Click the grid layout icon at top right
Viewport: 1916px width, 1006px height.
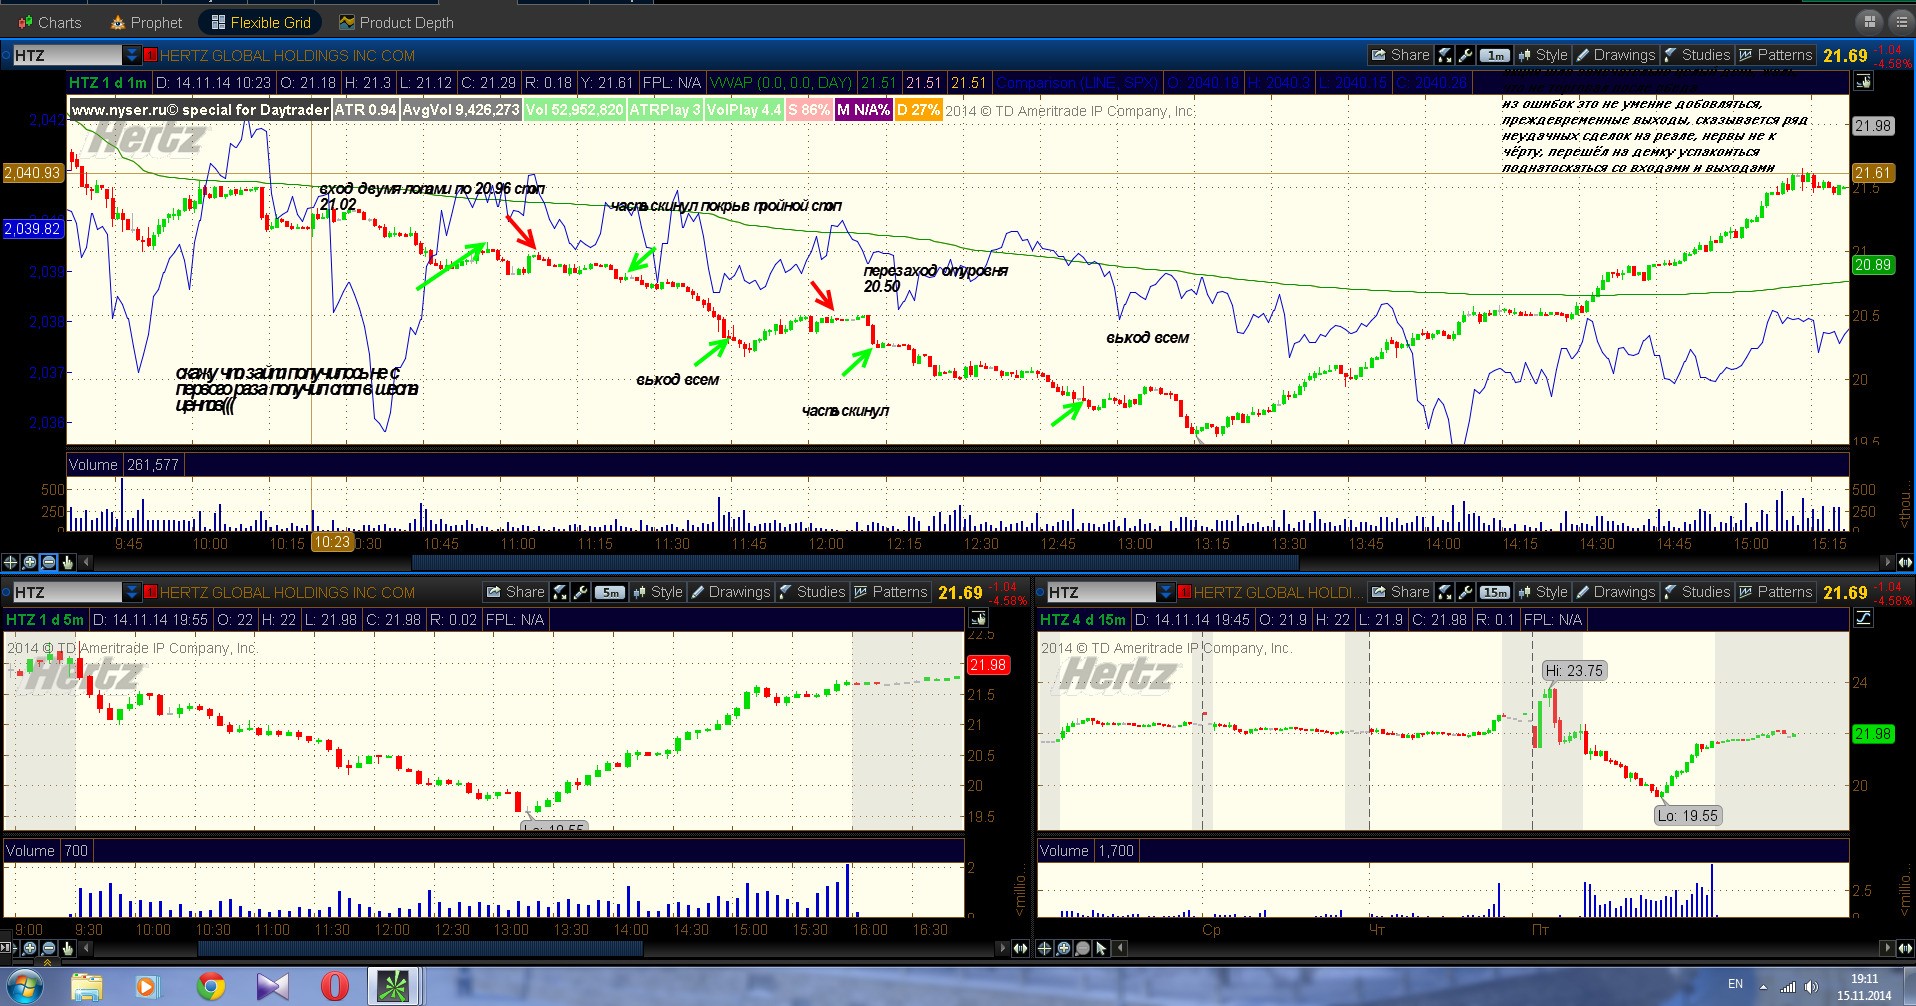[x=1868, y=21]
